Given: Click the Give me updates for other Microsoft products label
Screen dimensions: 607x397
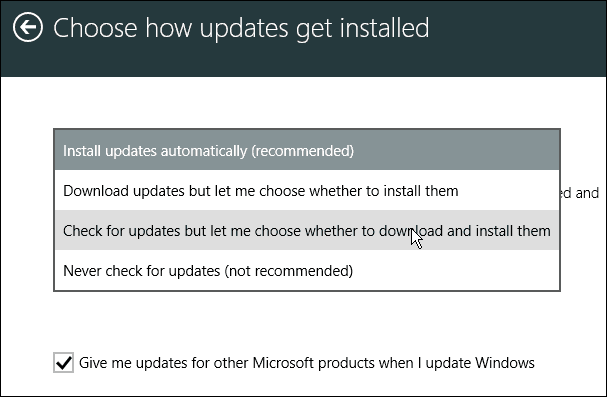Looking at the screenshot, I should (307, 363).
